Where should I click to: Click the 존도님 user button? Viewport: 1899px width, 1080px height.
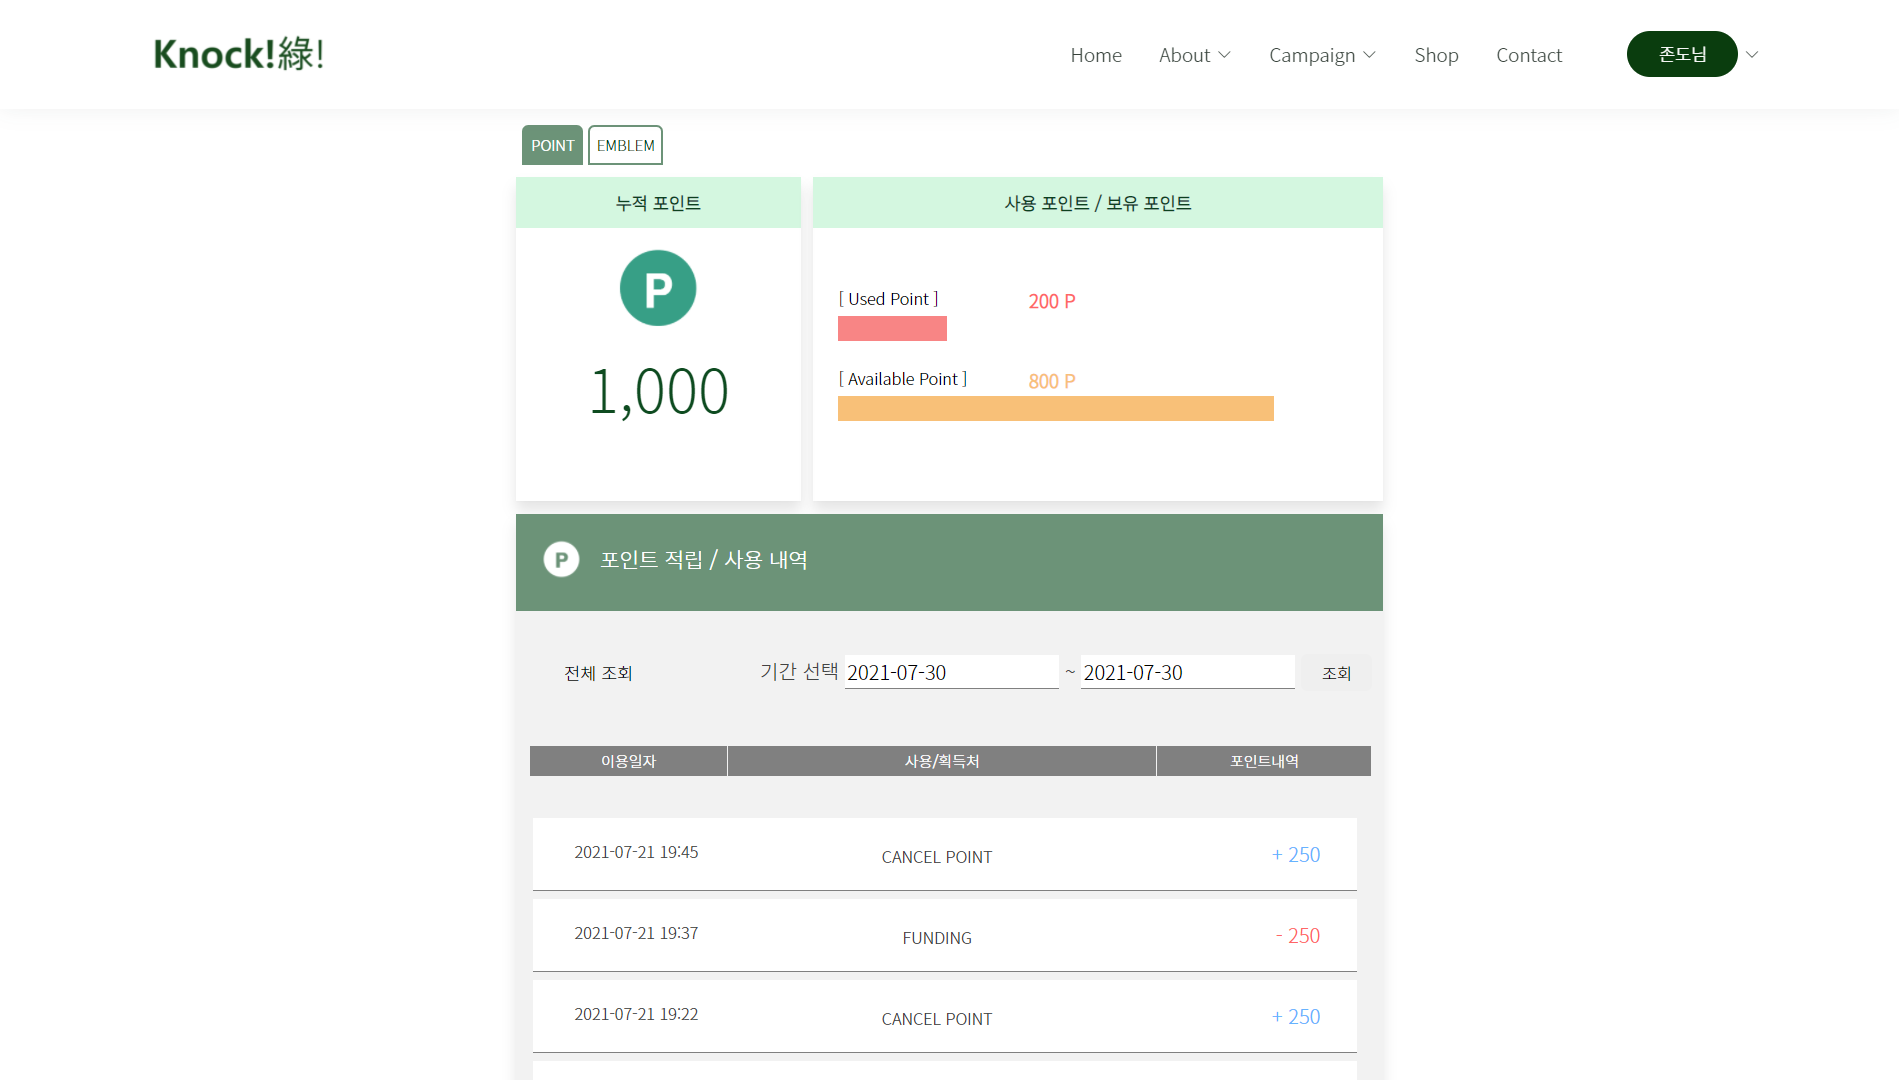tap(1681, 54)
